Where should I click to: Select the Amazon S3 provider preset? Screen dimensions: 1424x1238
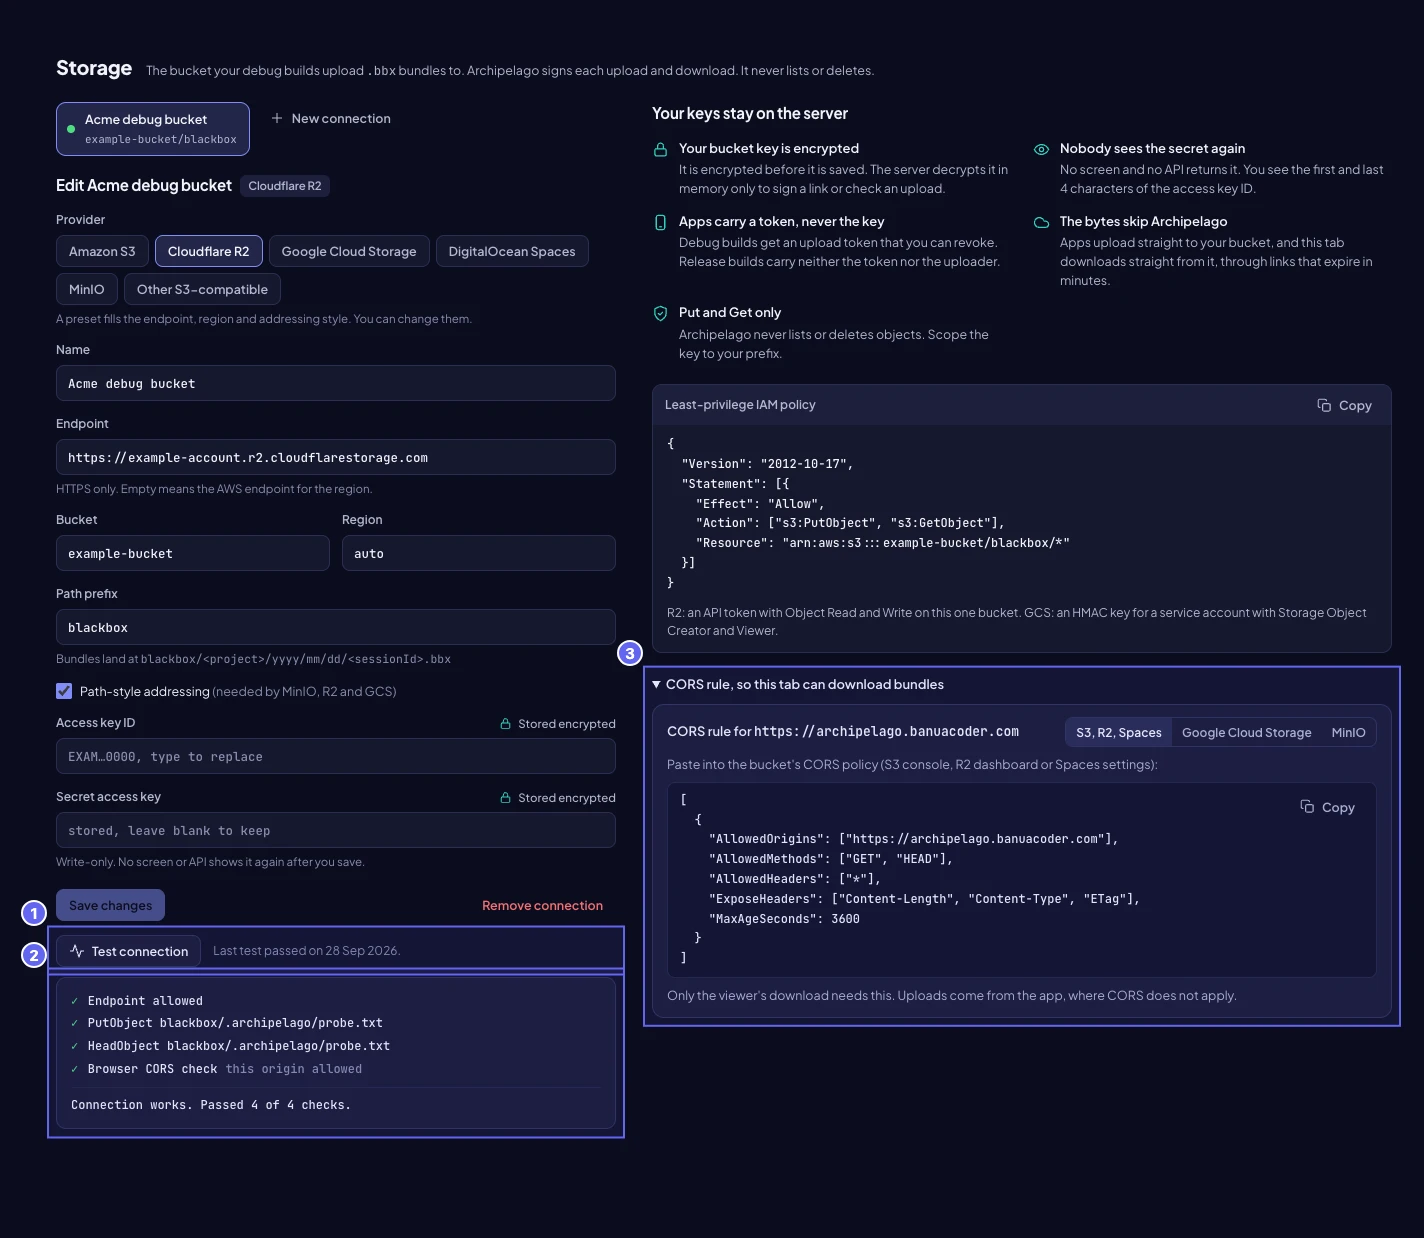pyautogui.click(x=102, y=251)
